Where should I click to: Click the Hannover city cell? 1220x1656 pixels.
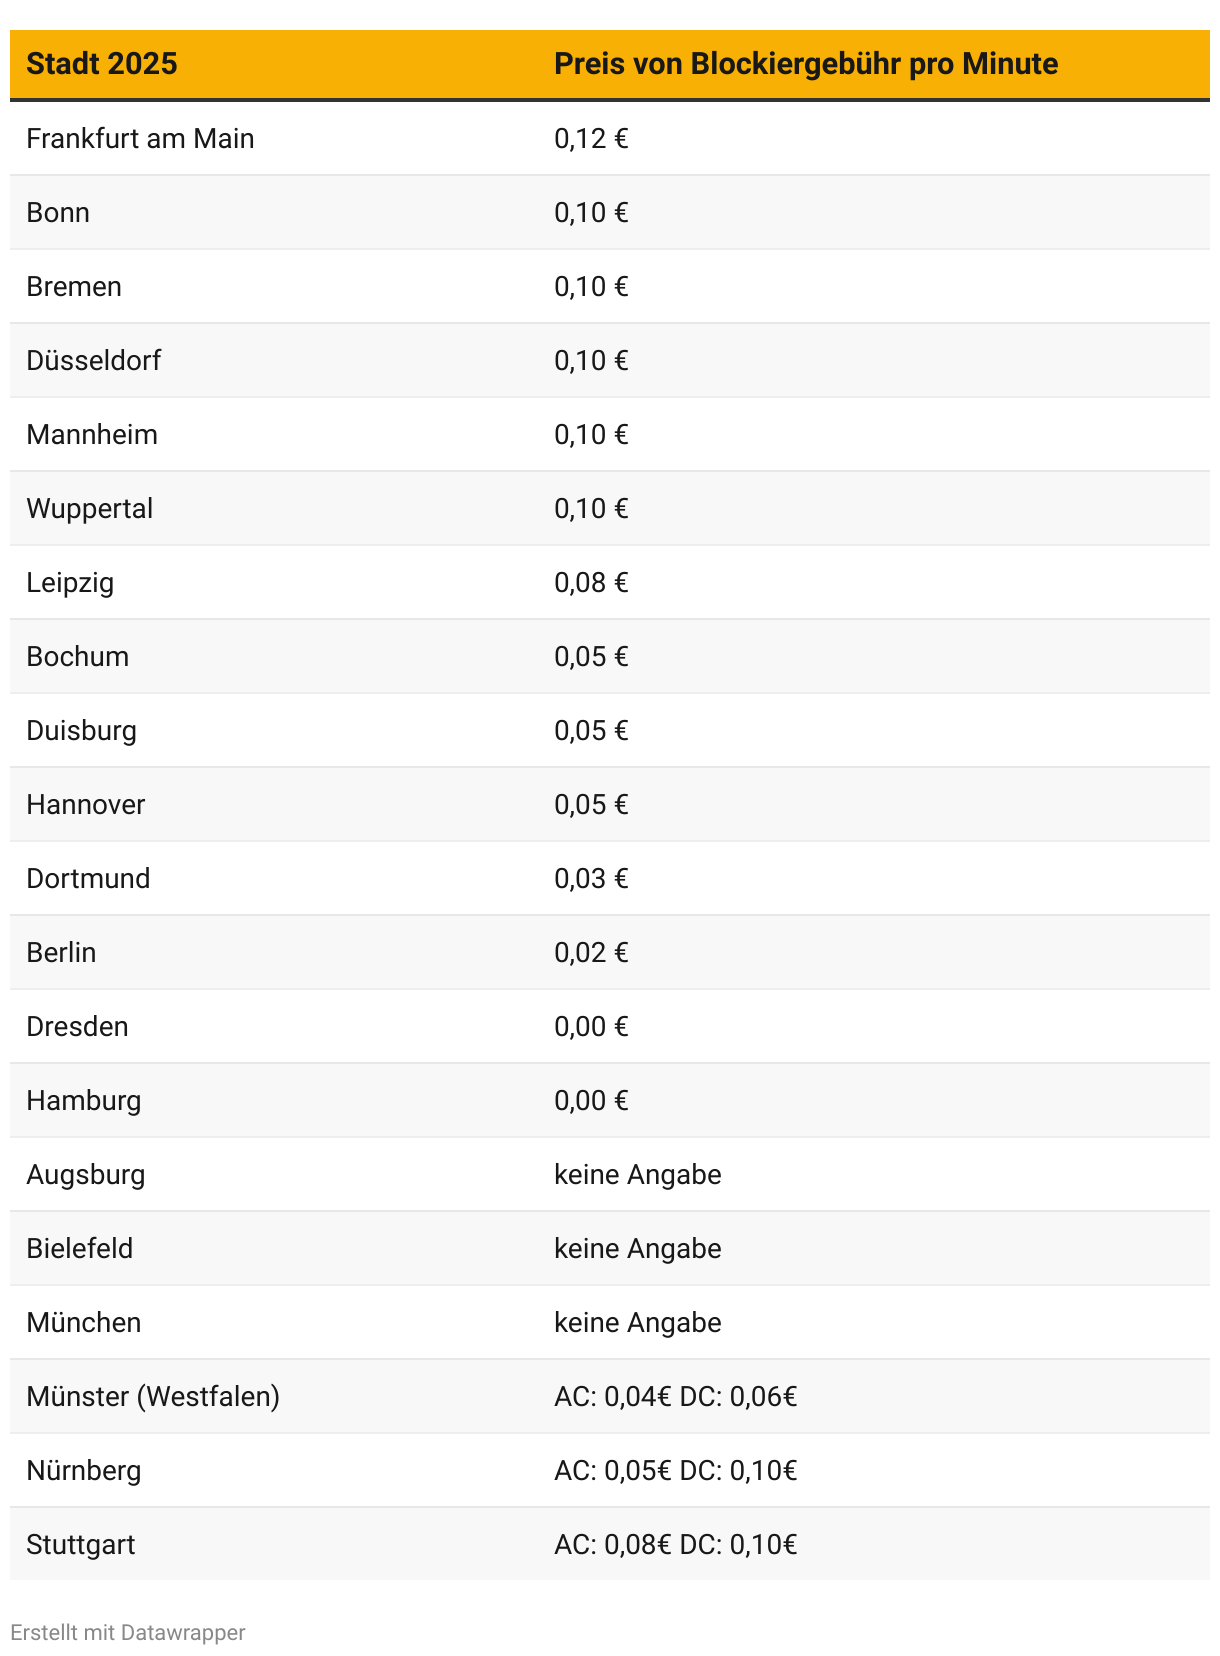point(86,804)
